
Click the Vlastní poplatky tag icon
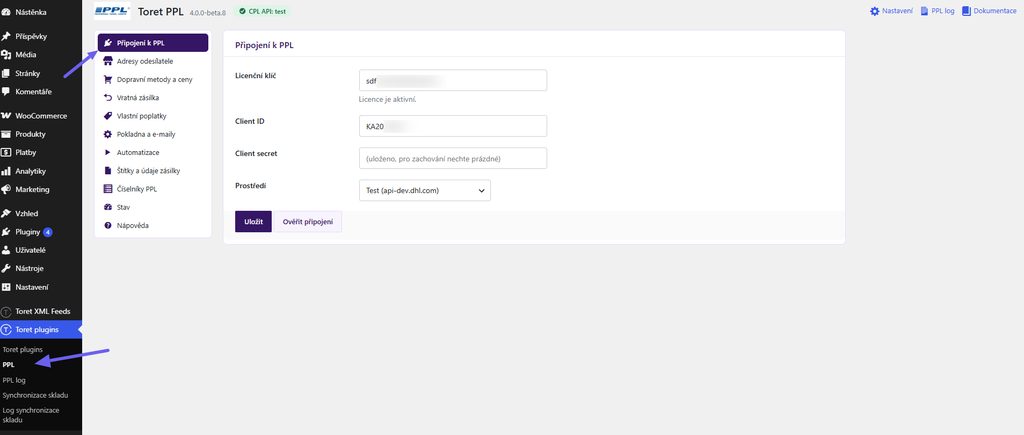click(108, 116)
